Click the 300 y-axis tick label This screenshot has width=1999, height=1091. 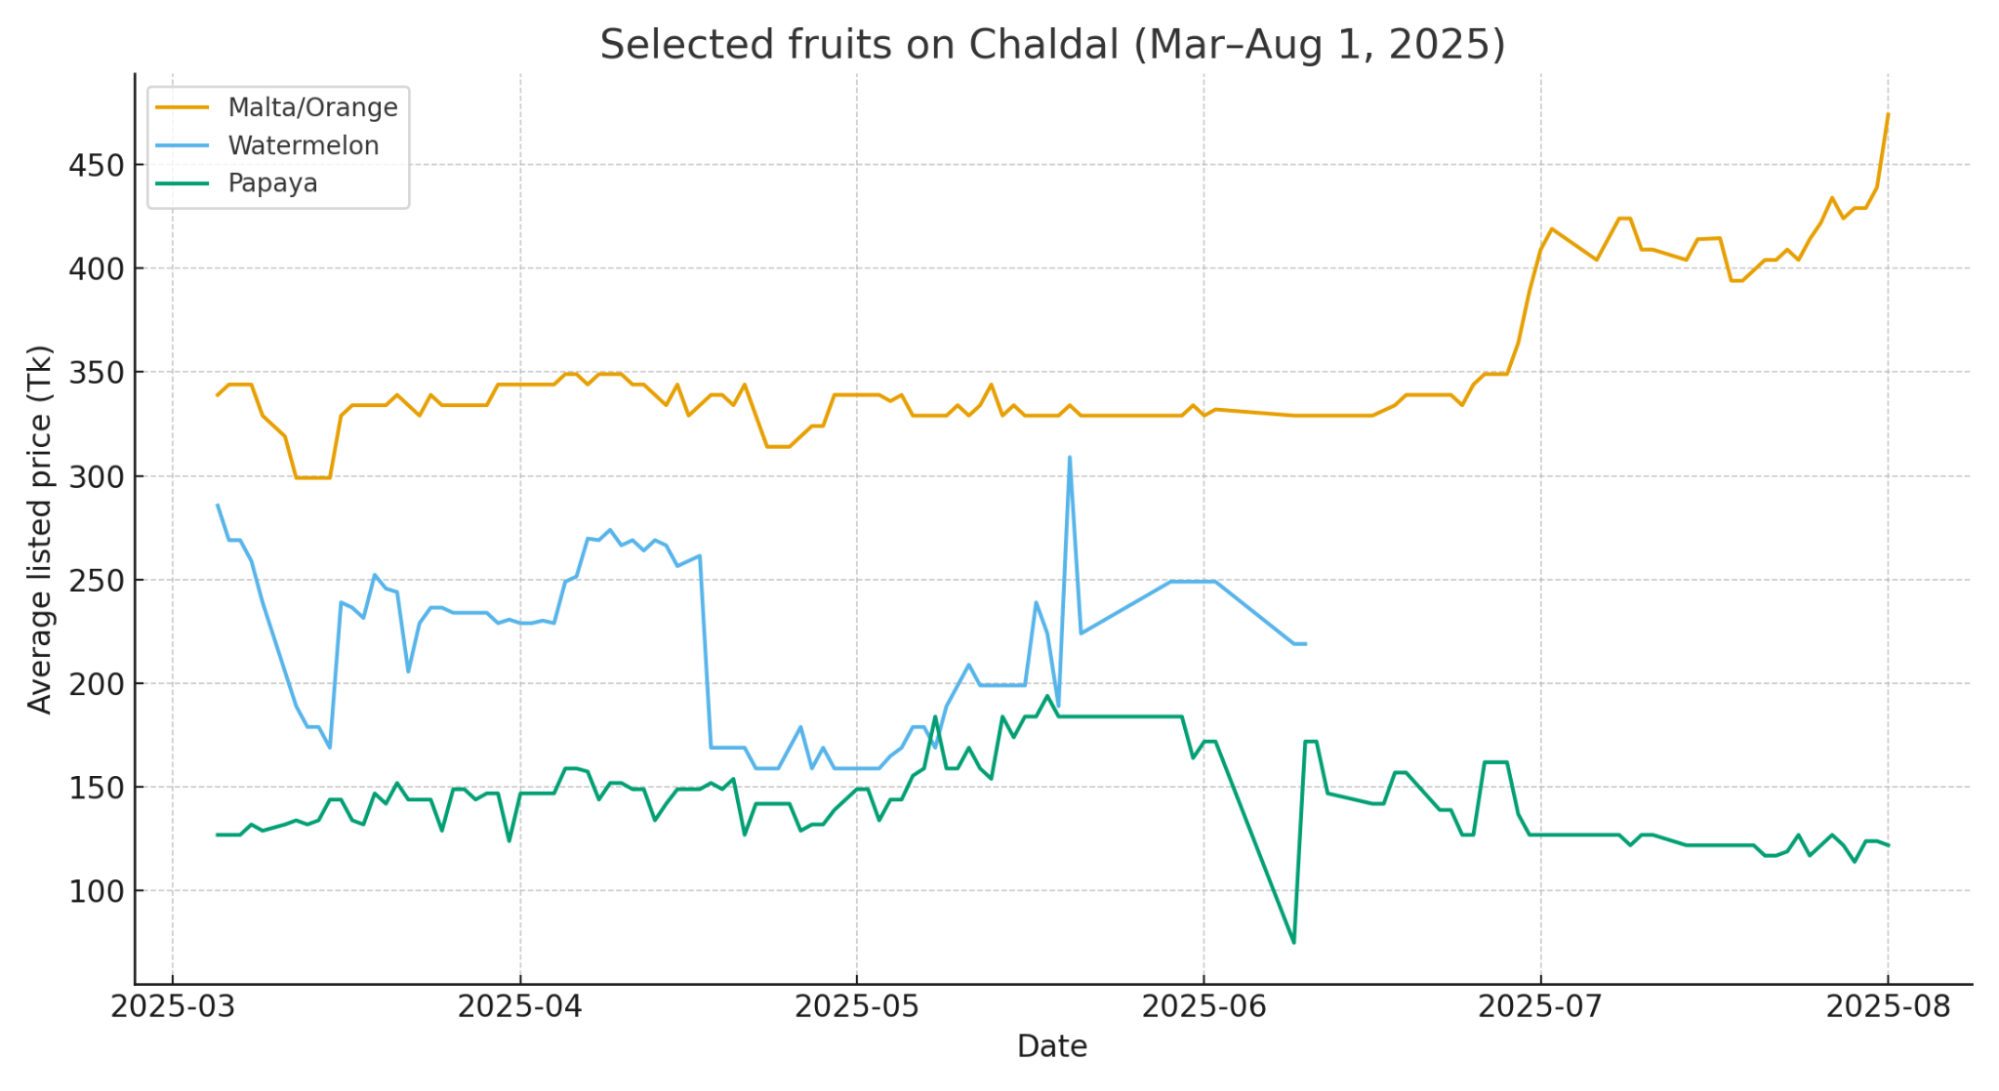[96, 477]
